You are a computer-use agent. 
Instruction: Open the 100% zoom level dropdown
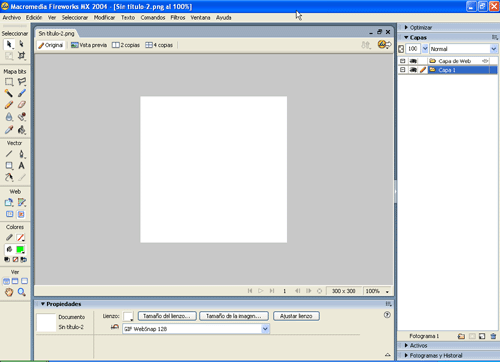coord(387,291)
